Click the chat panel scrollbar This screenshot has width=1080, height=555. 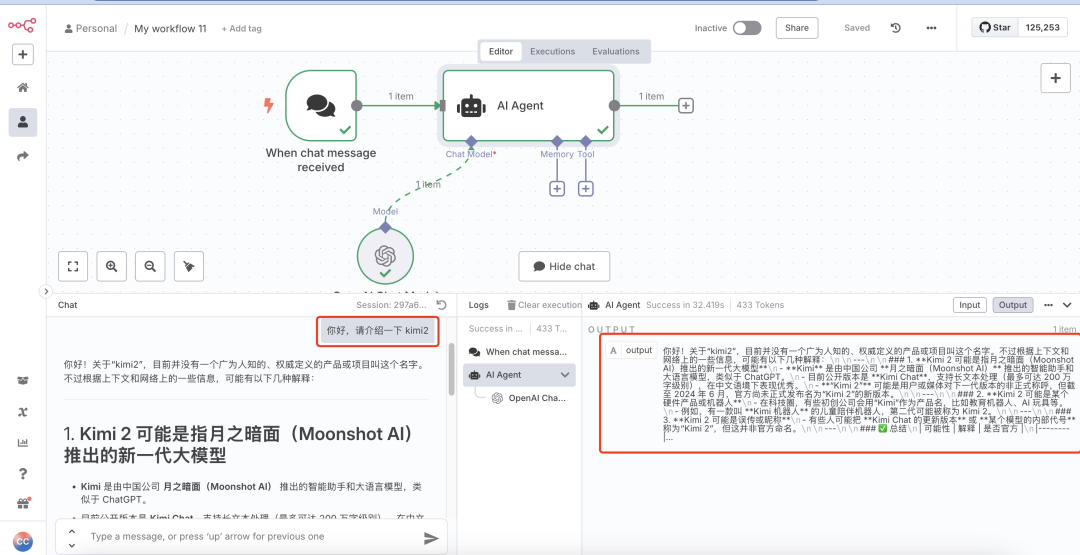click(452, 370)
